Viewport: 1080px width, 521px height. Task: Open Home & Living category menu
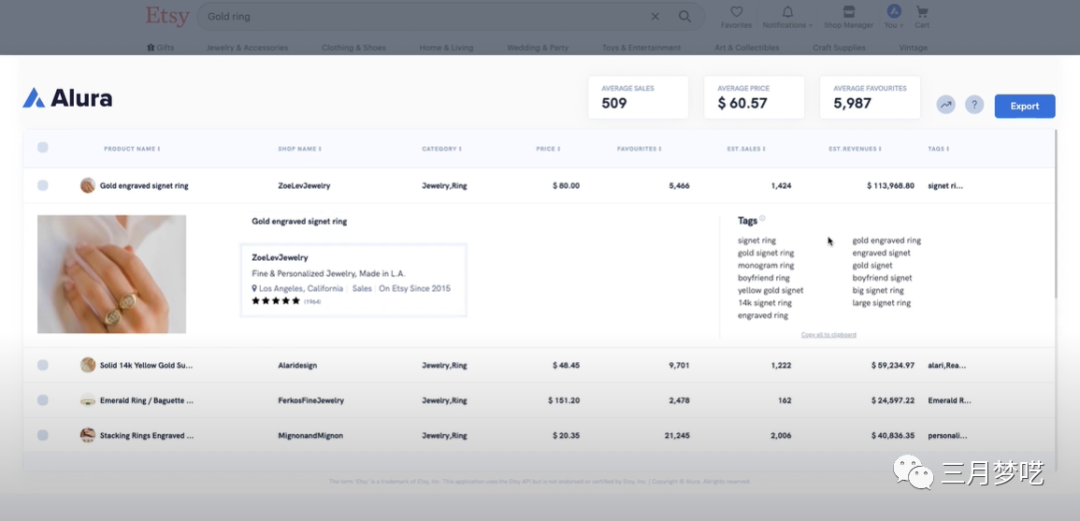point(446,48)
